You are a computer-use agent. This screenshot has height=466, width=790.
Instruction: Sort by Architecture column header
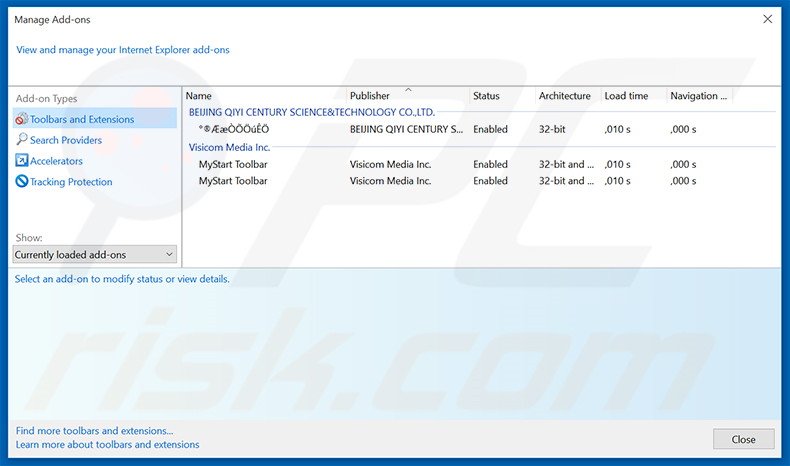pos(567,96)
